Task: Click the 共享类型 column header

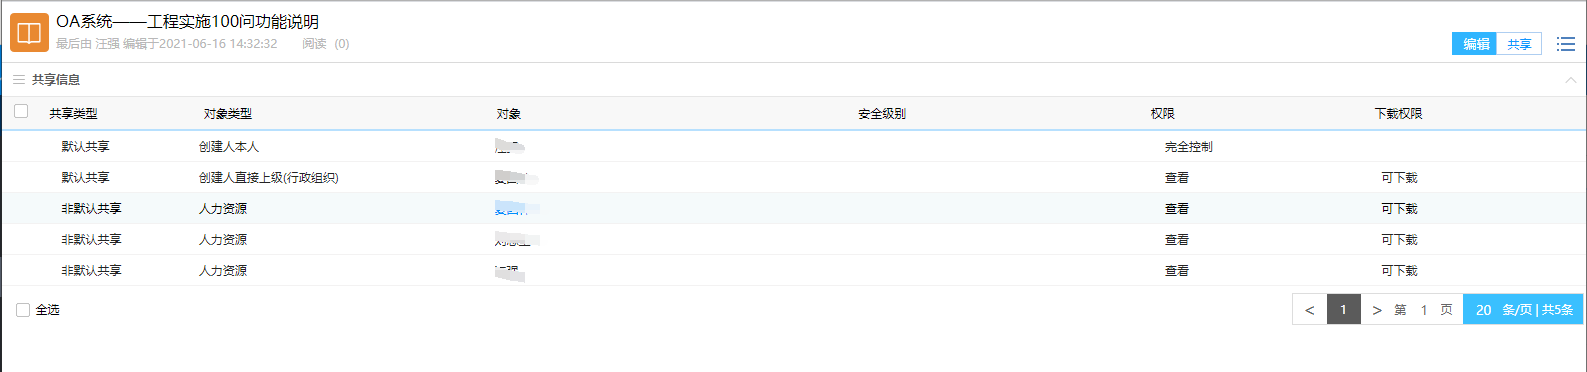Action: coord(74,114)
